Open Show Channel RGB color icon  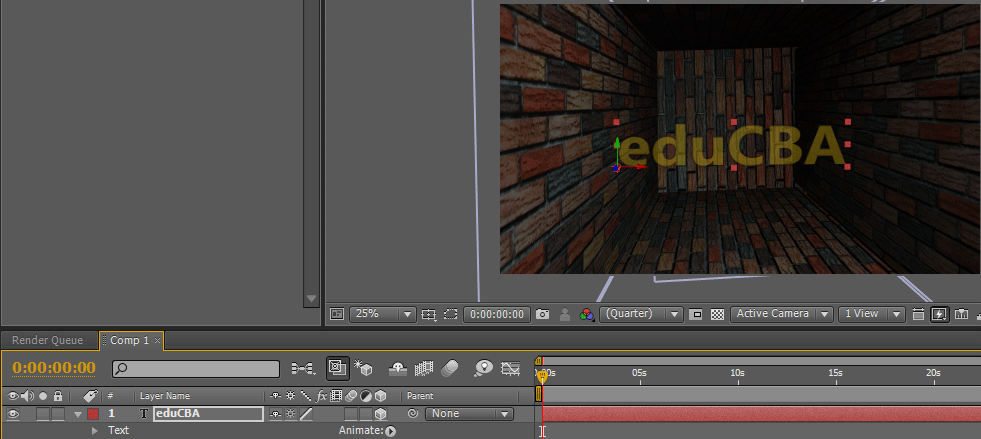click(x=586, y=314)
